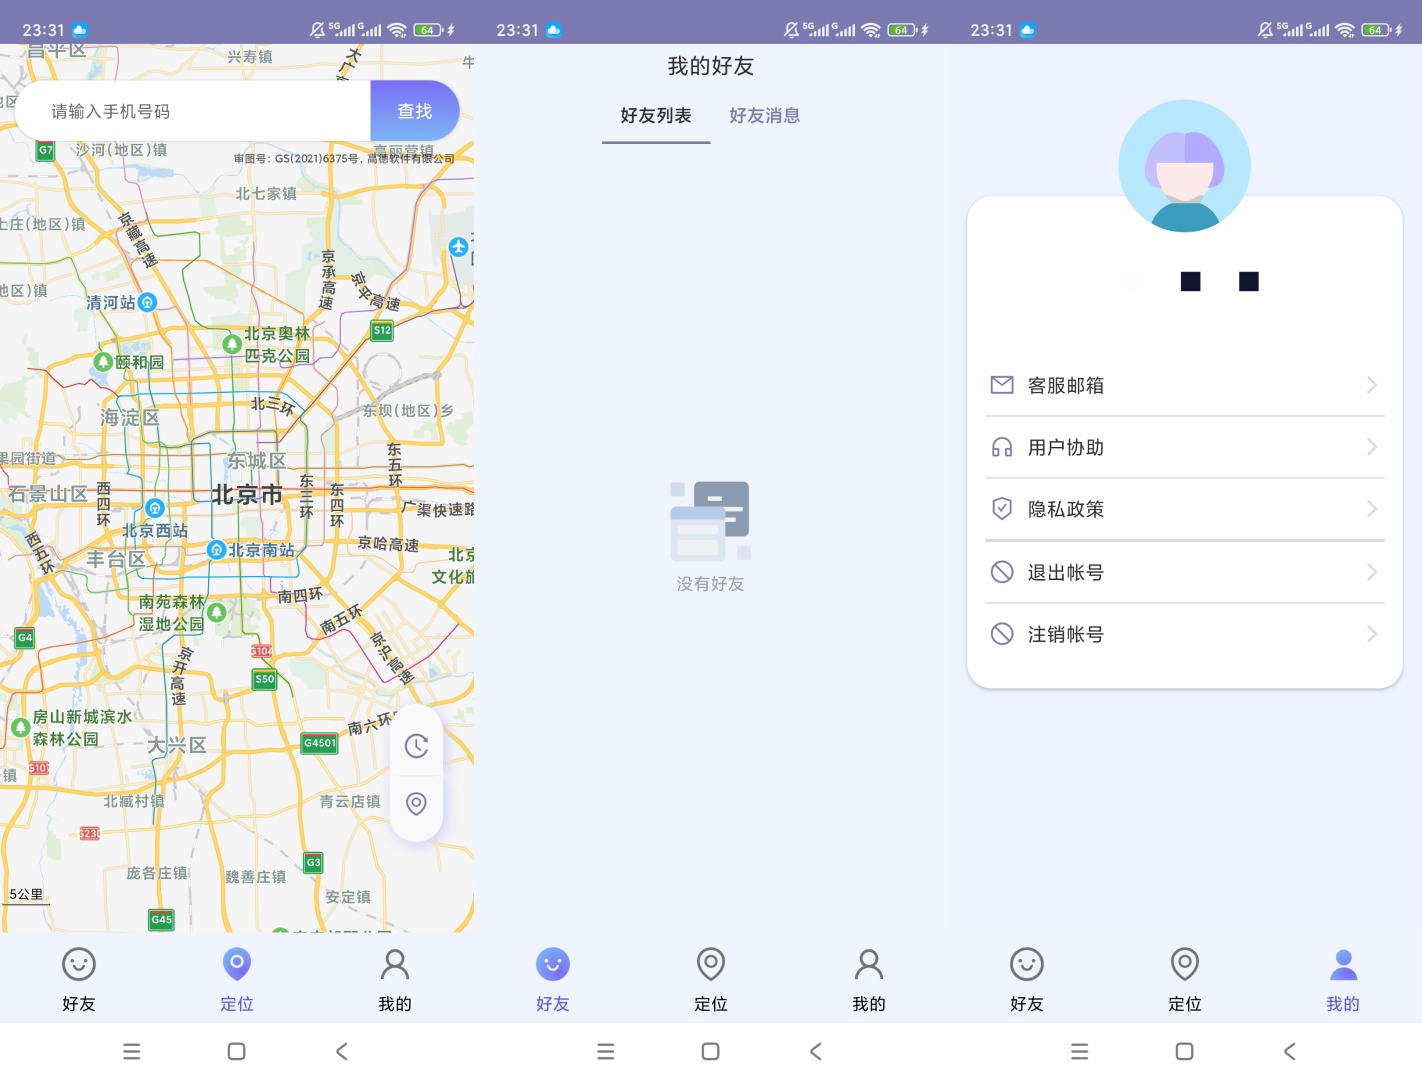The width and height of the screenshot is (1422, 1080).
Task: Tap the locate-me pin button on map
Action: click(416, 804)
